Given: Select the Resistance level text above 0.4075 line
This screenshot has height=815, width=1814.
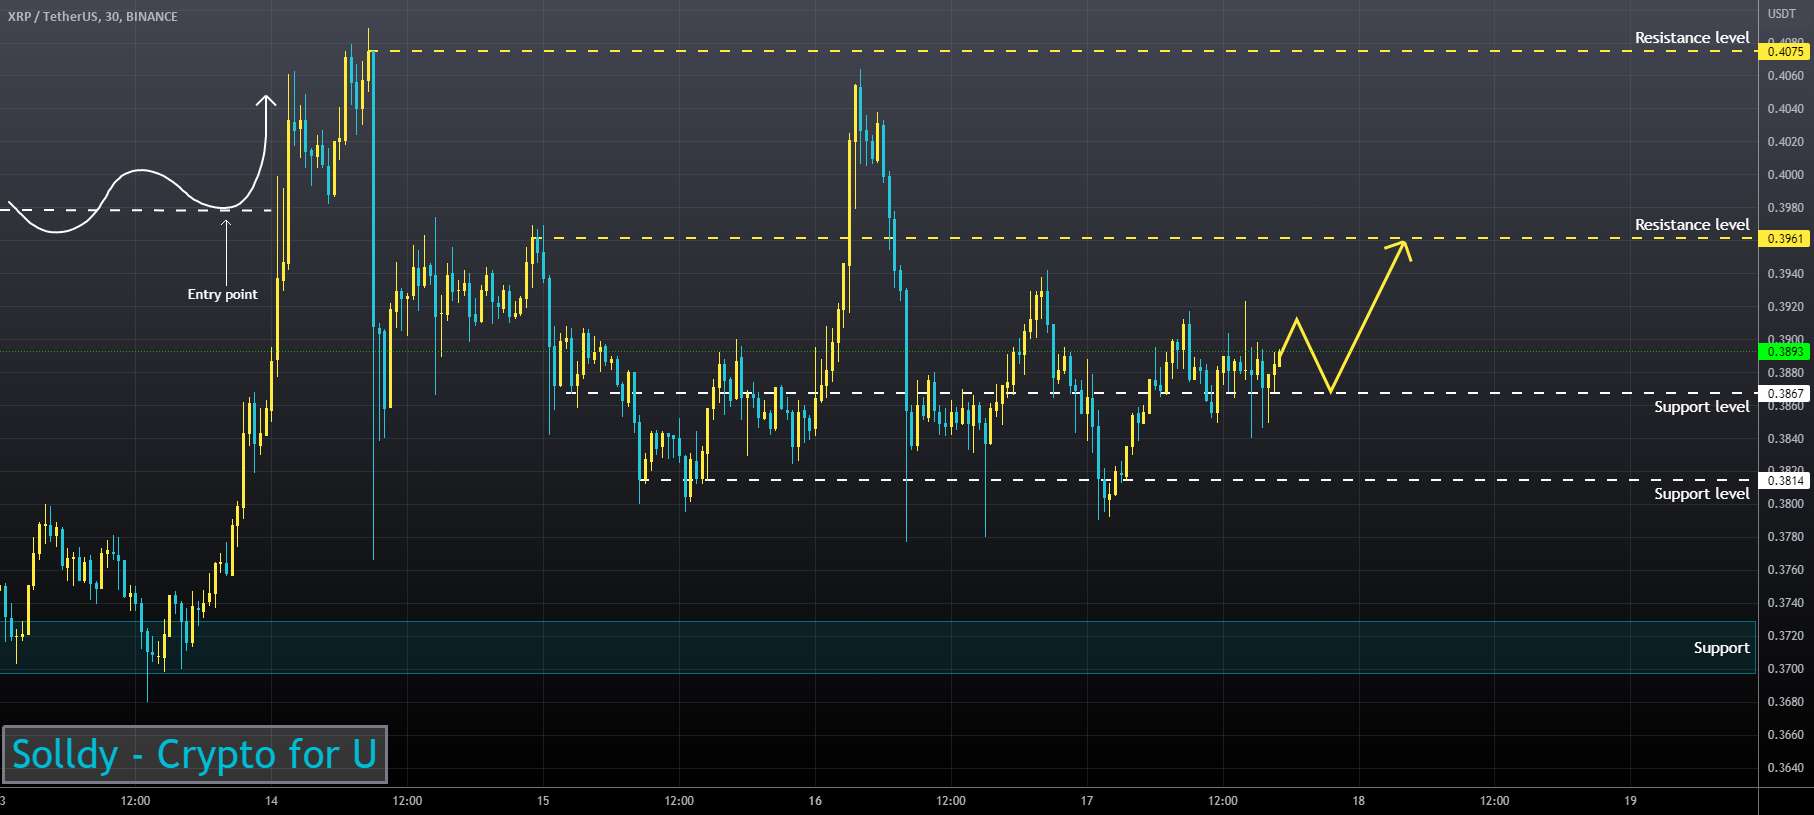Looking at the screenshot, I should click(x=1692, y=38).
